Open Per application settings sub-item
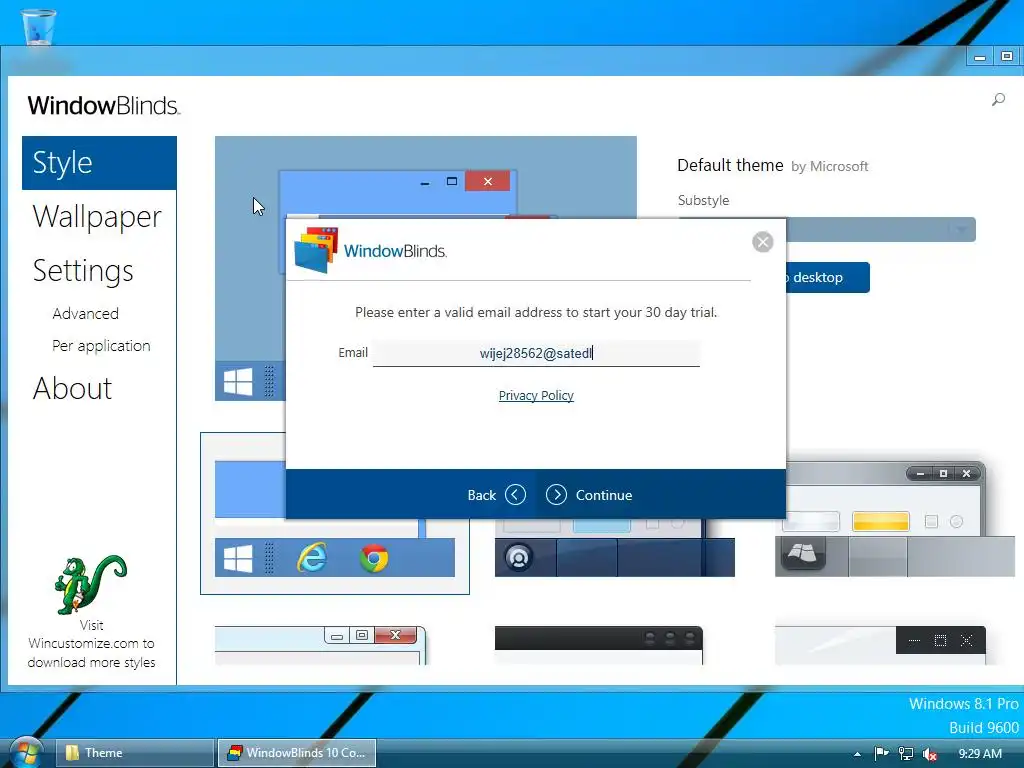 coord(101,346)
